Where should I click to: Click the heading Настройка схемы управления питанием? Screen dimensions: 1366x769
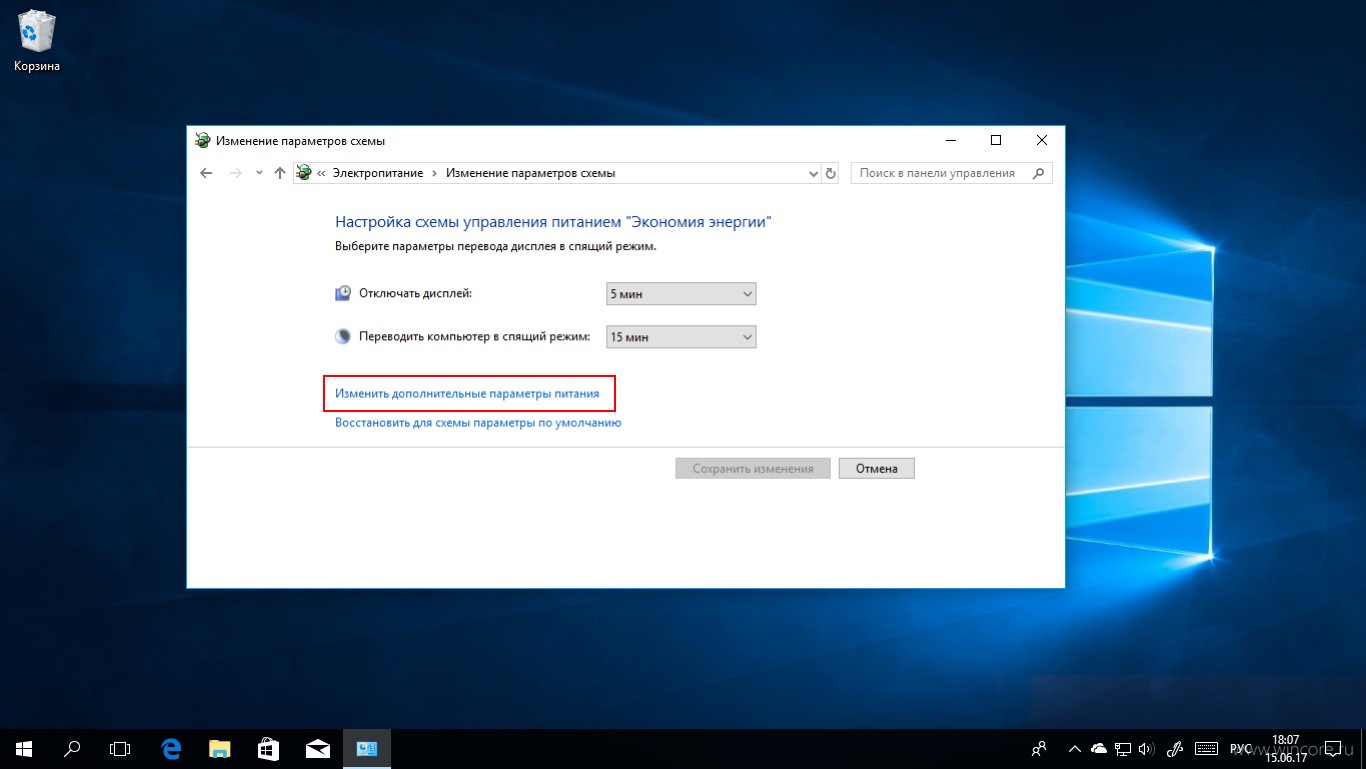coord(554,222)
